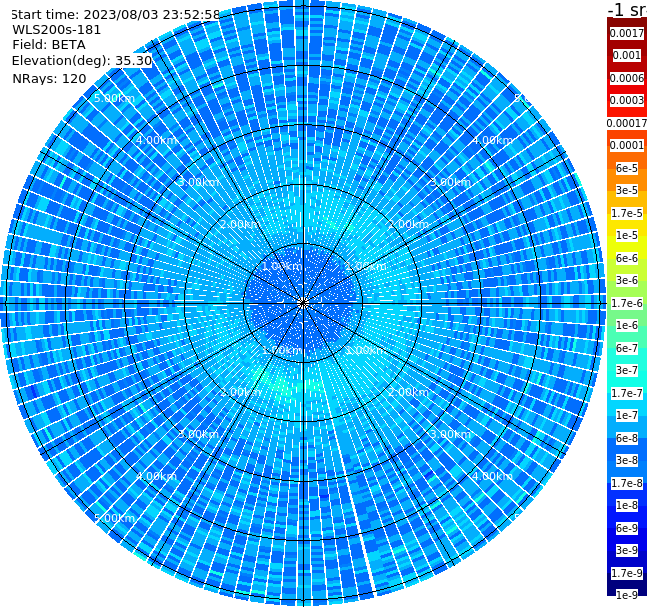Screen dimensions: 647x607
Task: Select the 6e-8 colorbar label
Action: pyautogui.click(x=627, y=438)
